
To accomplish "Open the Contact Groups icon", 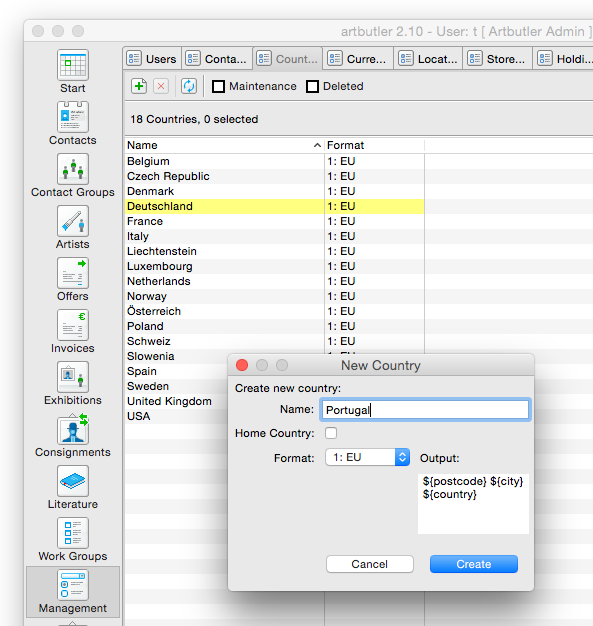I will coord(73,169).
